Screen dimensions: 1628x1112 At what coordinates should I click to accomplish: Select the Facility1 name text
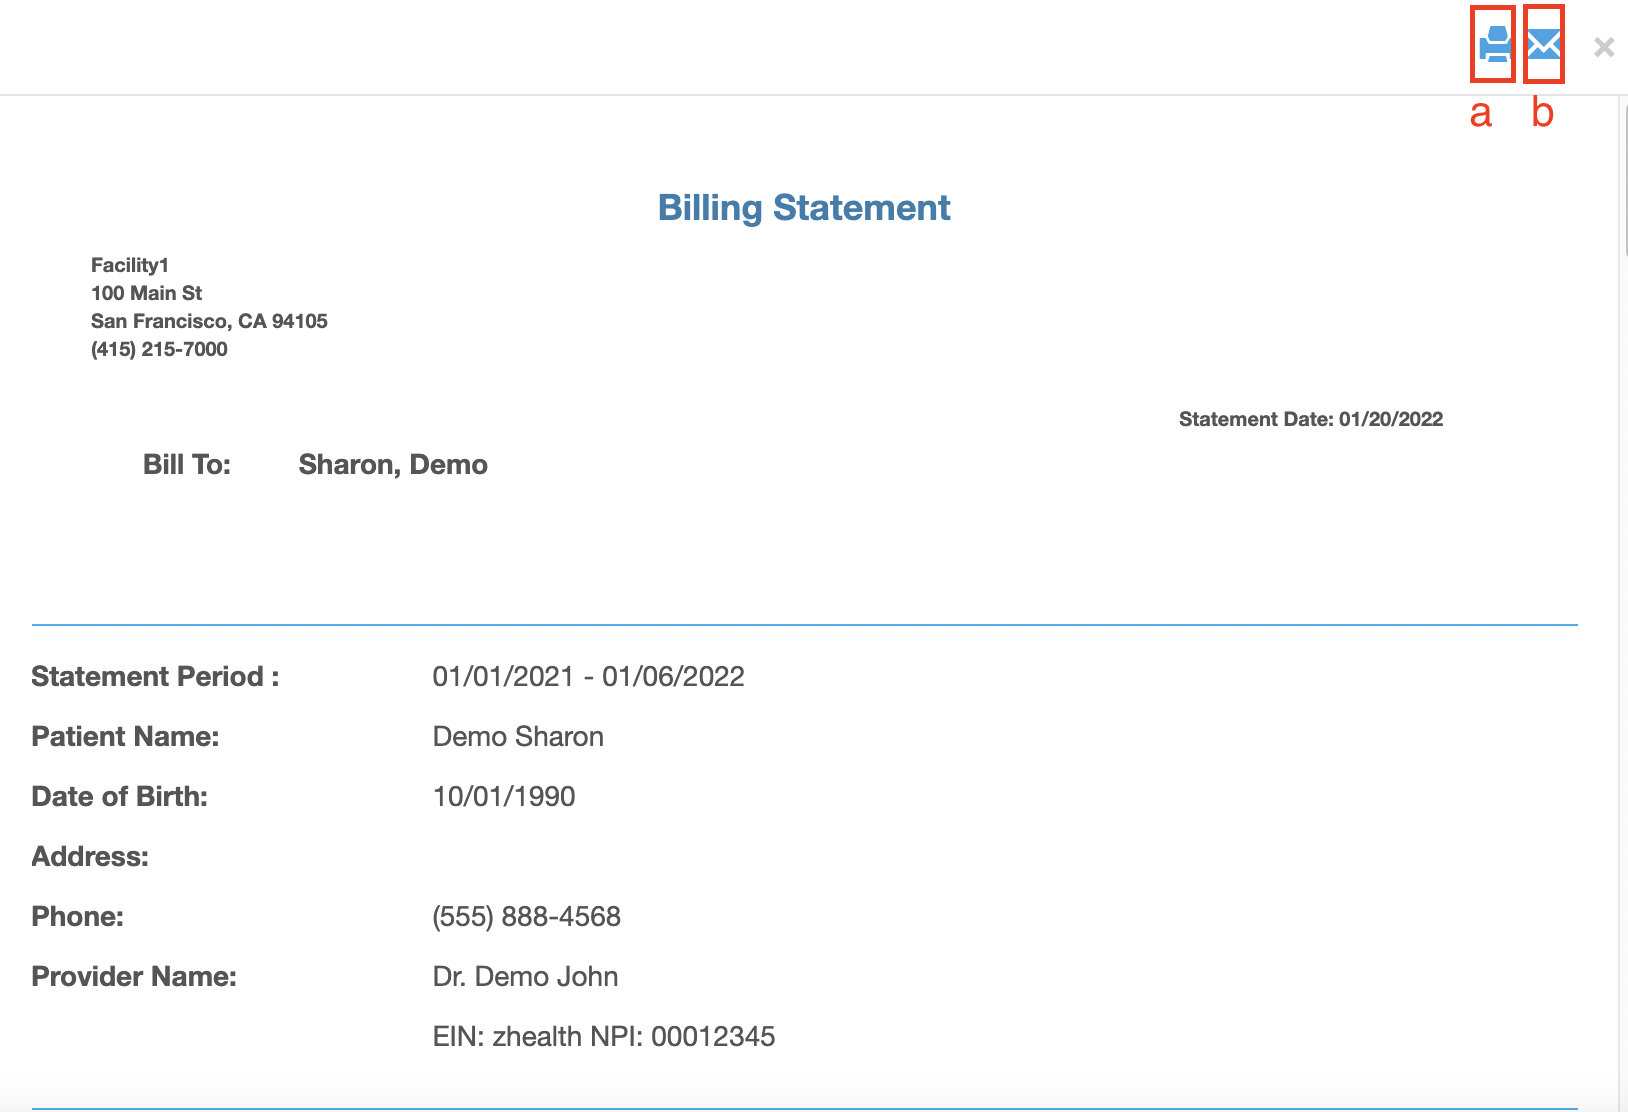[130, 265]
